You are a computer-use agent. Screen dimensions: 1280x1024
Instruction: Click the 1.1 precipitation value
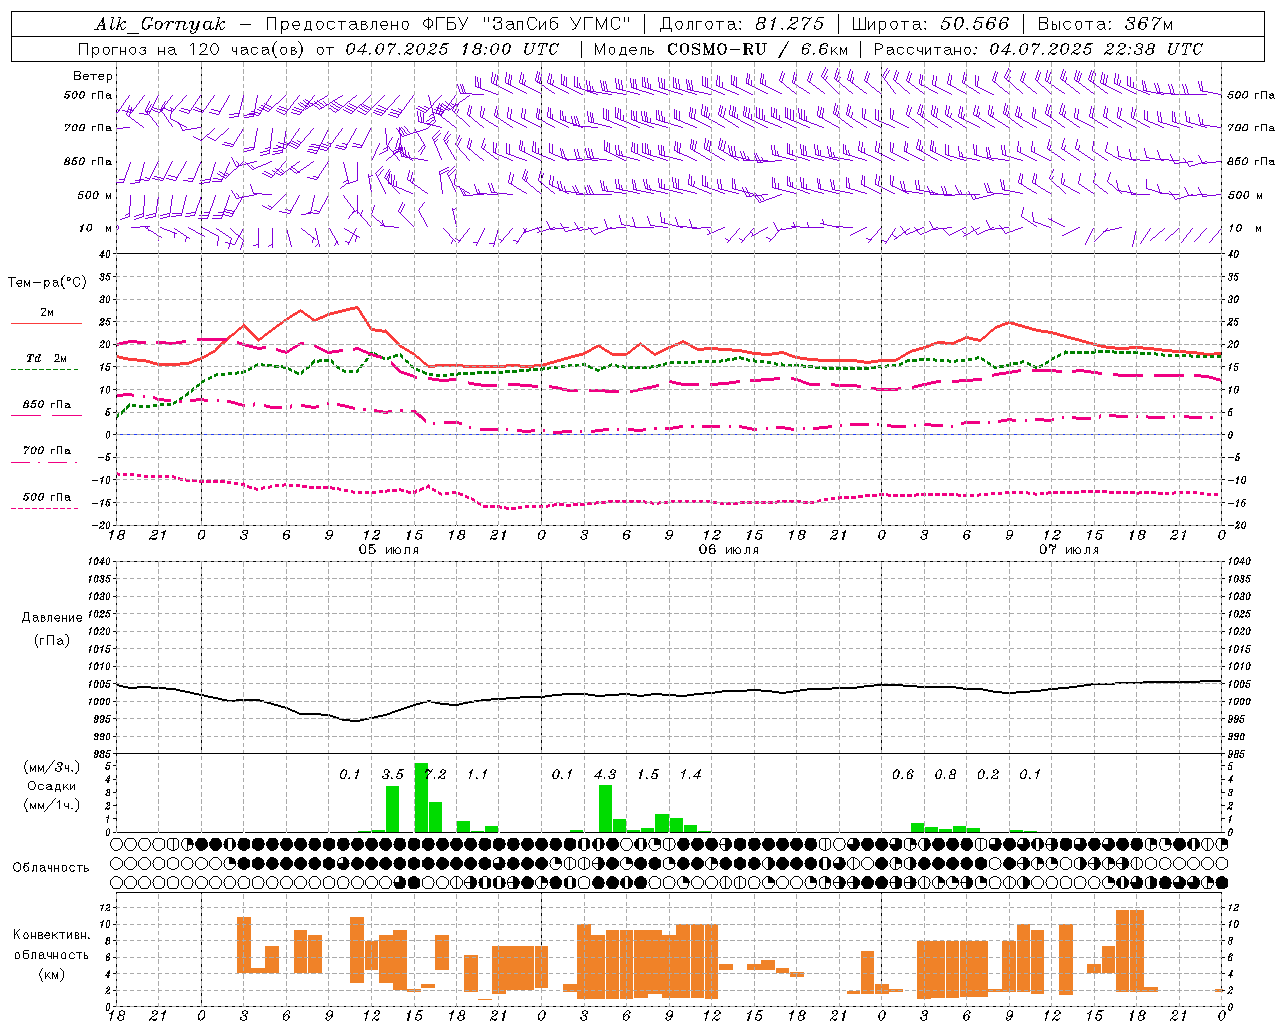point(478,774)
